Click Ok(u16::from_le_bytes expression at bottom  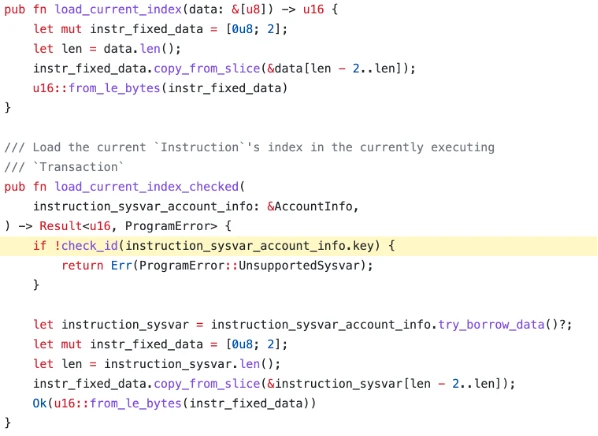pos(174,403)
